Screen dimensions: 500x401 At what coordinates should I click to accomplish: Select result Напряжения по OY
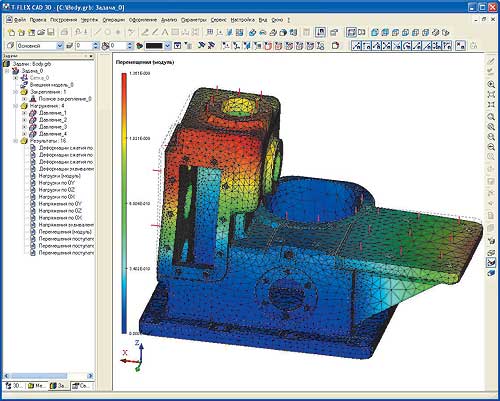60,204
